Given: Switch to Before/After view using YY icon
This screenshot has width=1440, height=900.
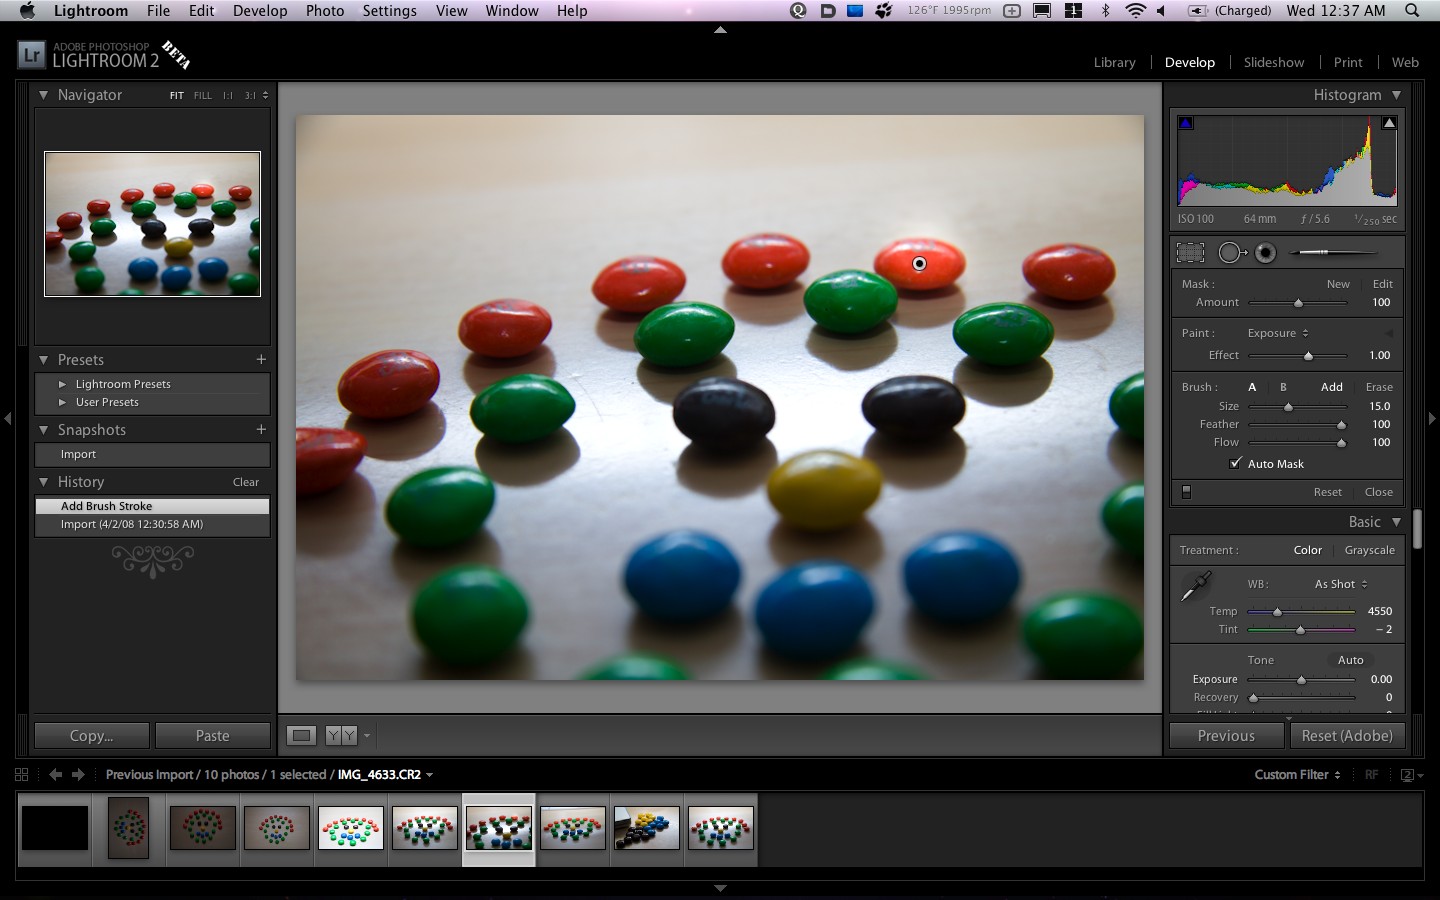Looking at the screenshot, I should point(341,735).
